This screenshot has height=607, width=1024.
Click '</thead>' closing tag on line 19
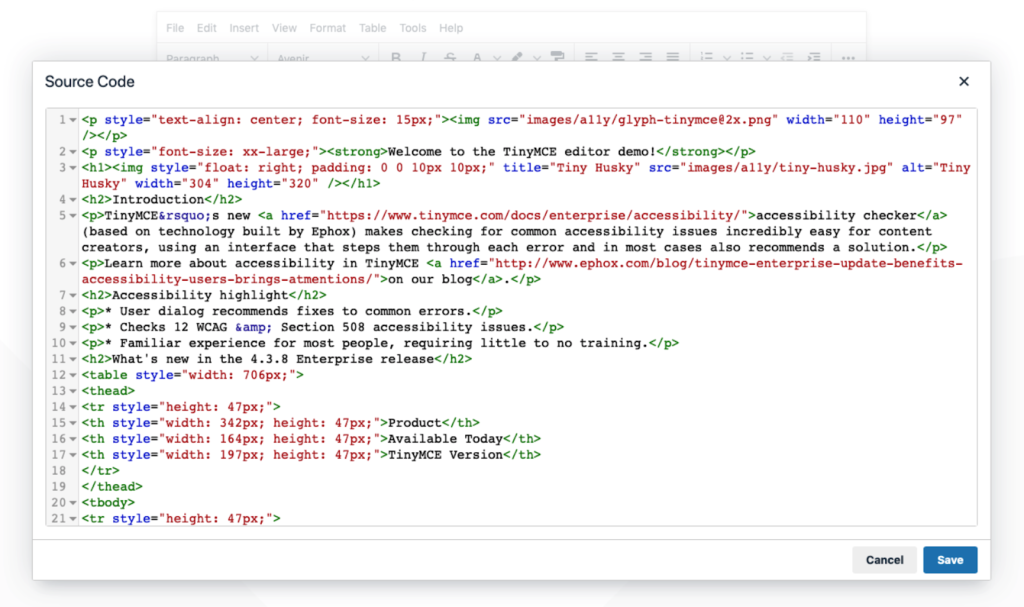(x=112, y=487)
